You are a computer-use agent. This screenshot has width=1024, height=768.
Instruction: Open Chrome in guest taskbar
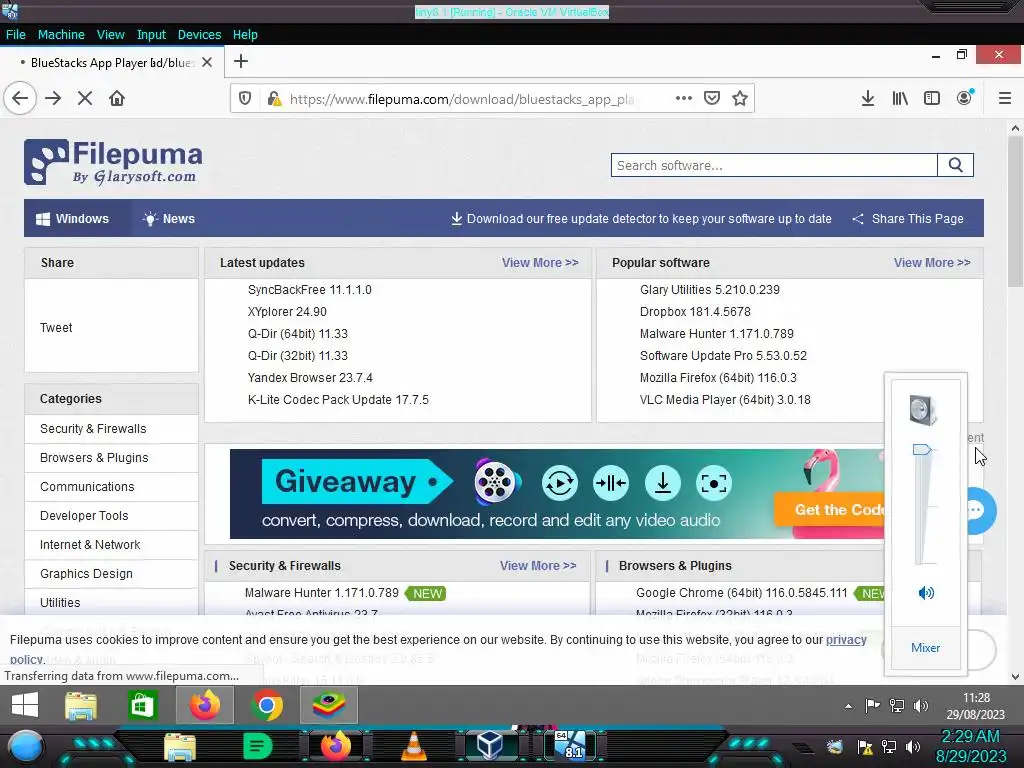(x=267, y=705)
